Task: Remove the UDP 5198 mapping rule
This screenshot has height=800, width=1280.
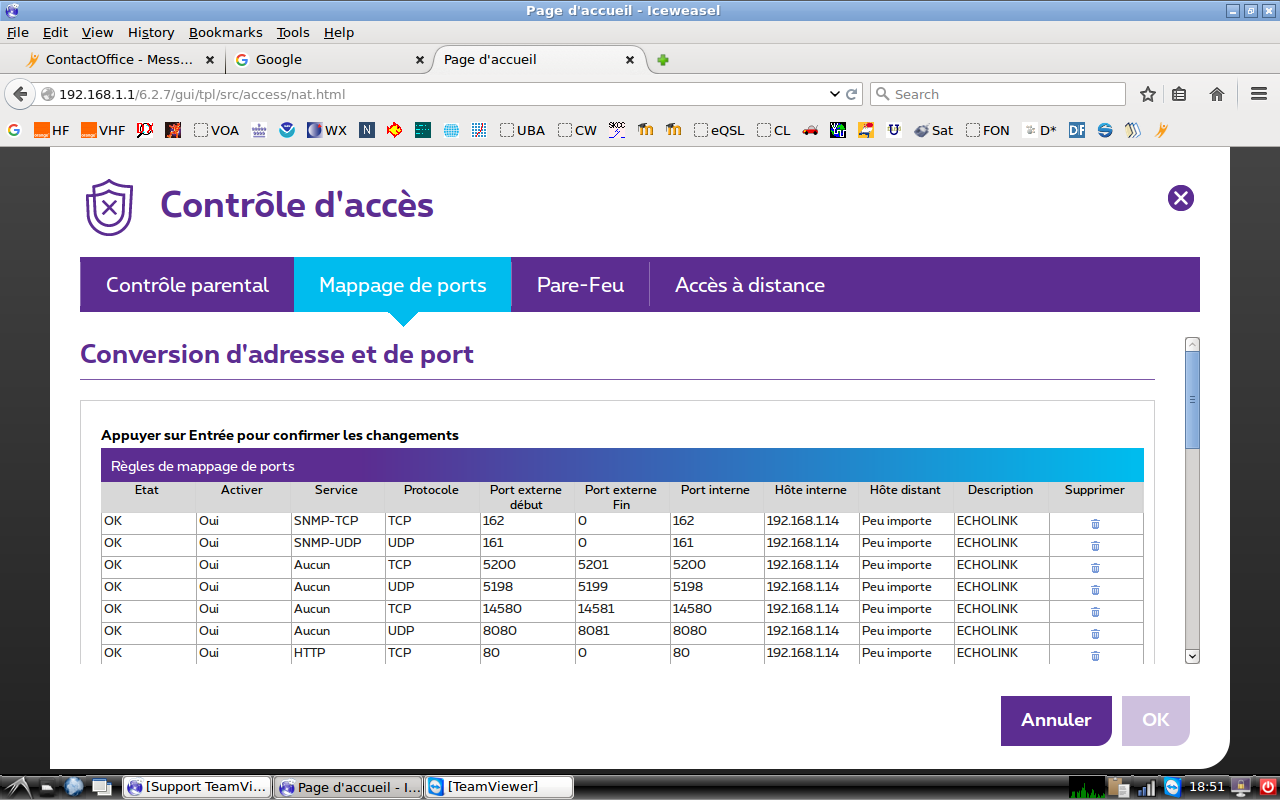Action: click(x=1095, y=590)
